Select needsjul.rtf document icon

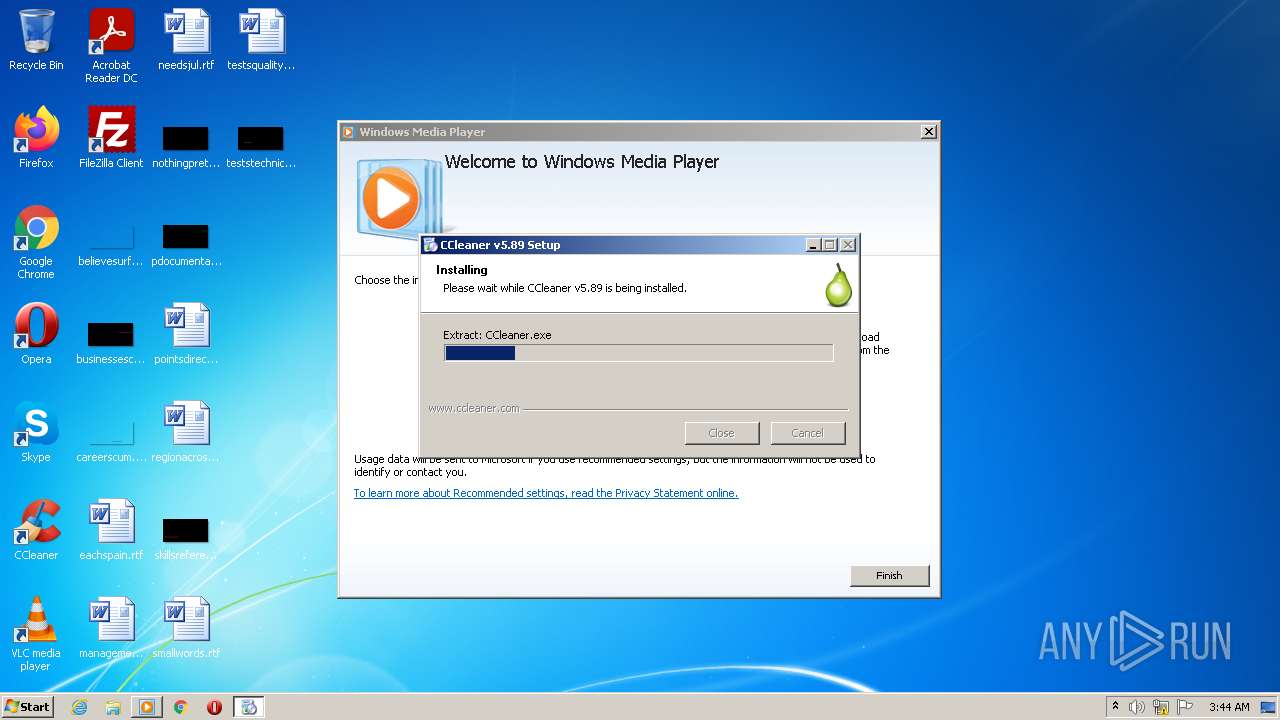click(x=186, y=40)
